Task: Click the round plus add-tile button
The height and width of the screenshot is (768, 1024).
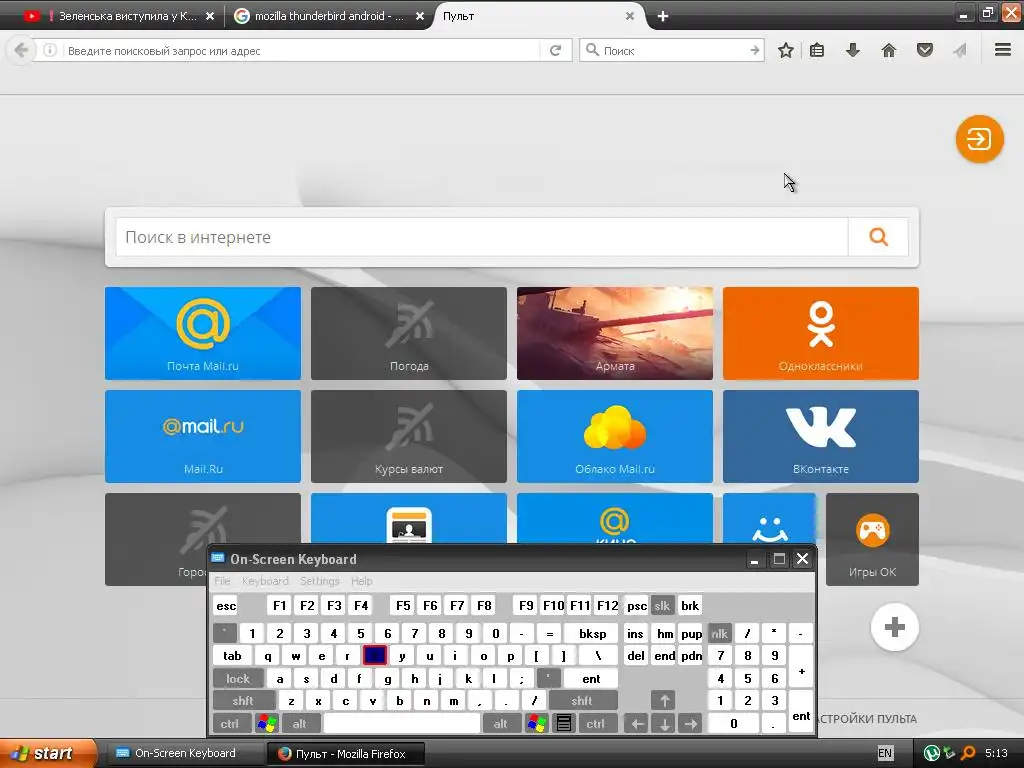Action: point(894,627)
